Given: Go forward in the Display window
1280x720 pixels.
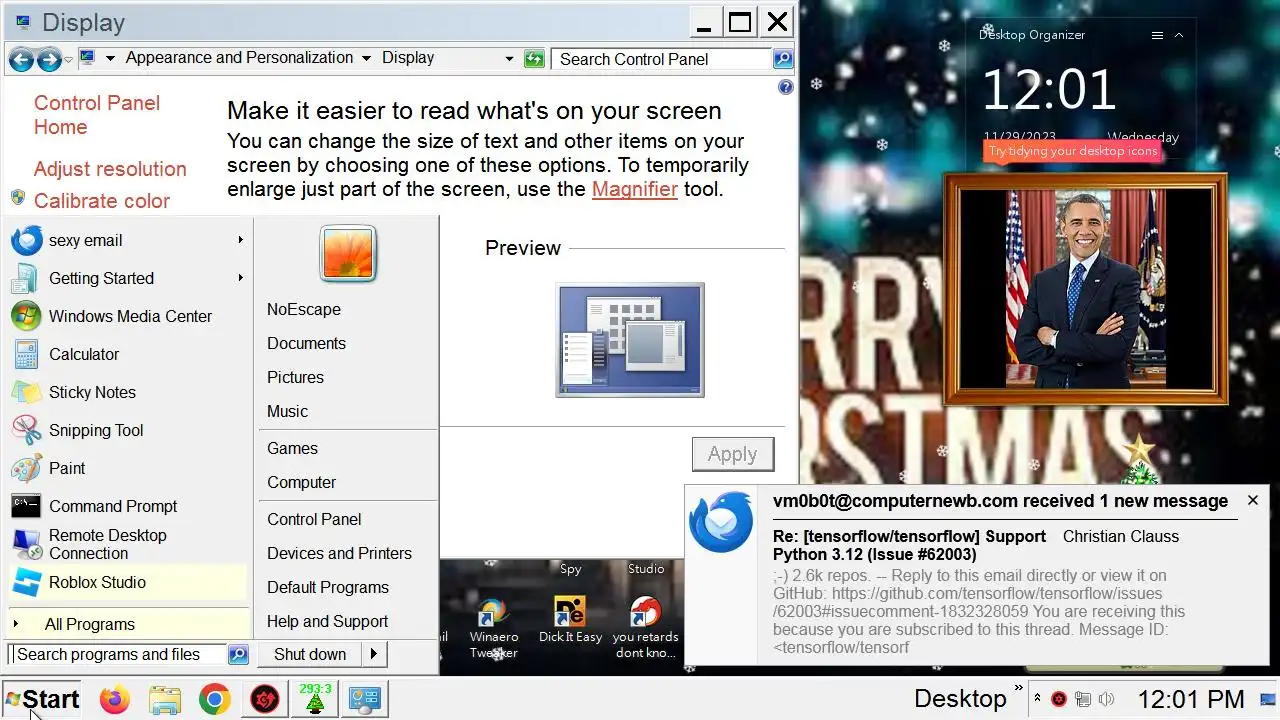Looking at the screenshot, I should point(48,59).
